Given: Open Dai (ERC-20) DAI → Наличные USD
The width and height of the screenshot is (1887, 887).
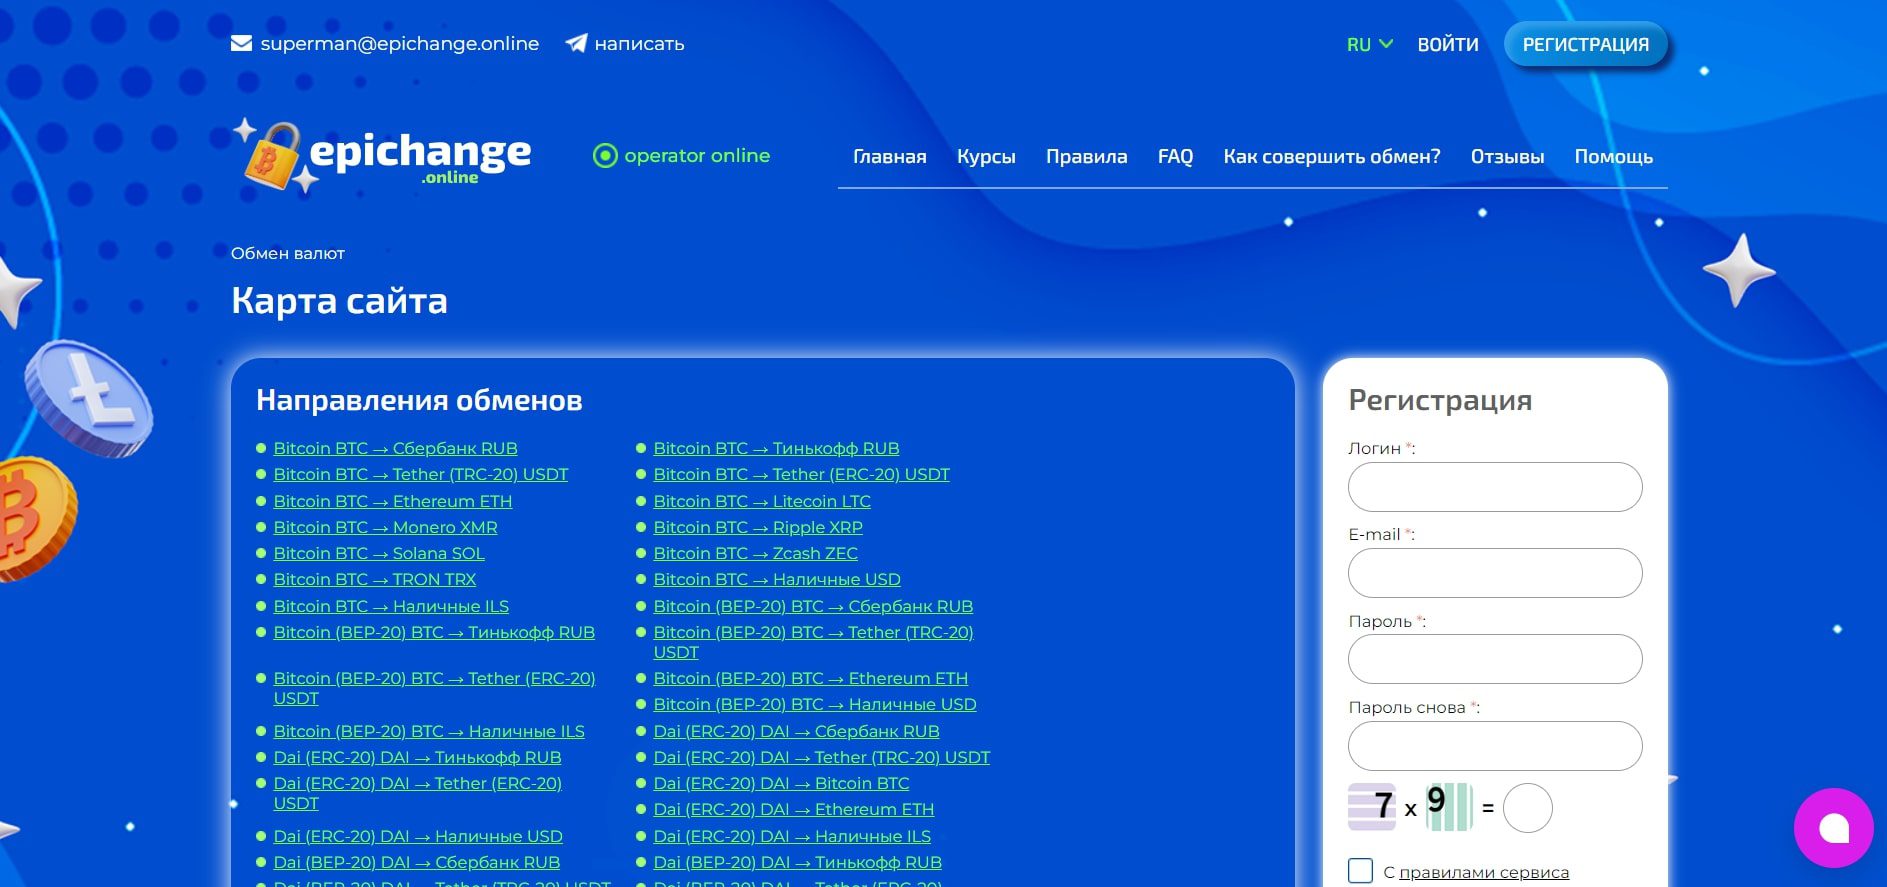Looking at the screenshot, I should point(418,836).
